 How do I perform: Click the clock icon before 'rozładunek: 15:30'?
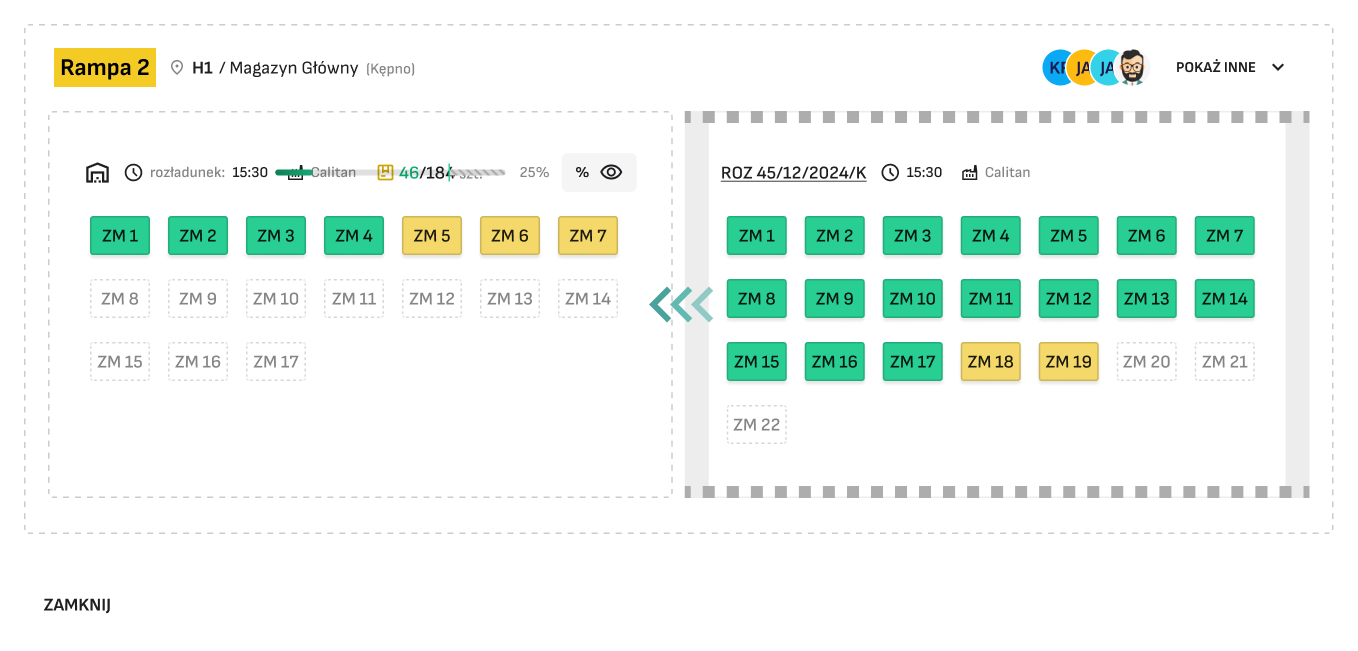(x=134, y=172)
